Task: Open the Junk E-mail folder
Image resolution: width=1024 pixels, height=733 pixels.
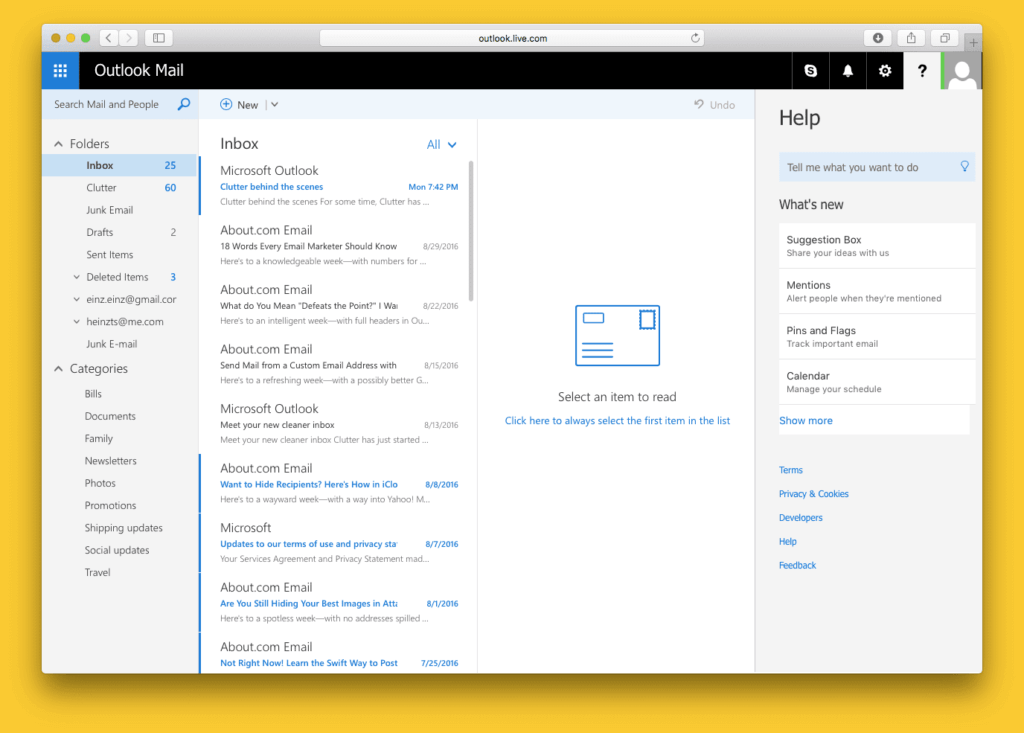Action: click(x=120, y=344)
